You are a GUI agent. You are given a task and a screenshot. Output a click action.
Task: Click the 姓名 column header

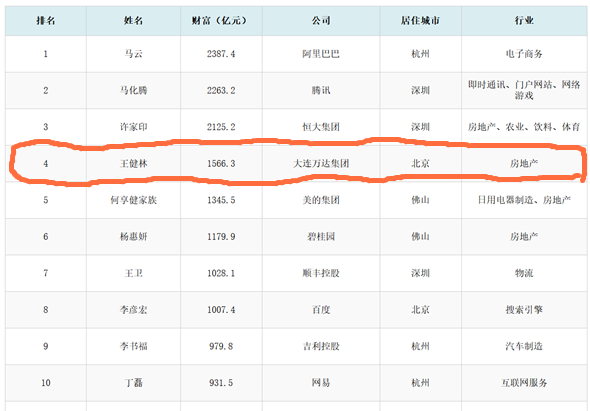[133, 20]
